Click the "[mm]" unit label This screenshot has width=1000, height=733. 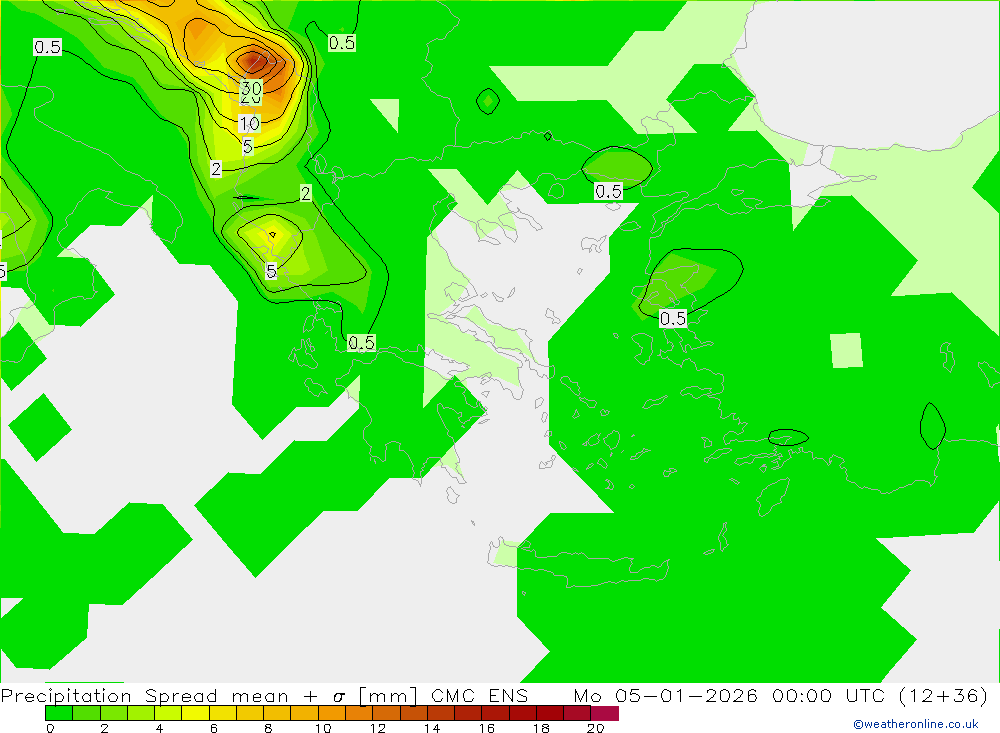388,695
